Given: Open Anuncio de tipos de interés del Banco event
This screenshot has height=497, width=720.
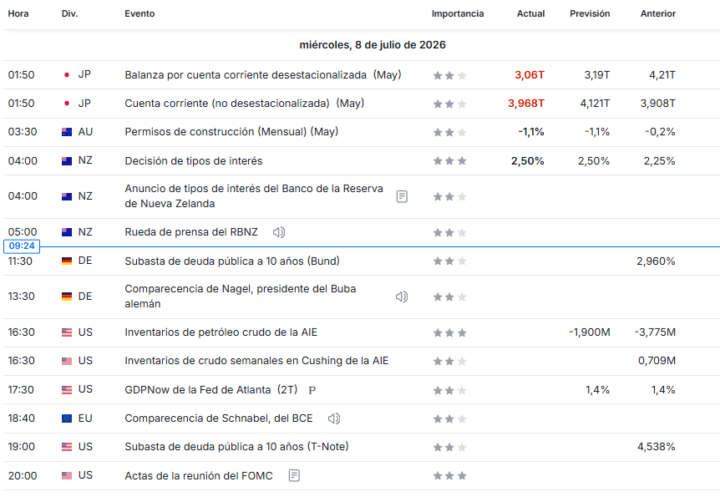Looking at the screenshot, I should [253, 196].
